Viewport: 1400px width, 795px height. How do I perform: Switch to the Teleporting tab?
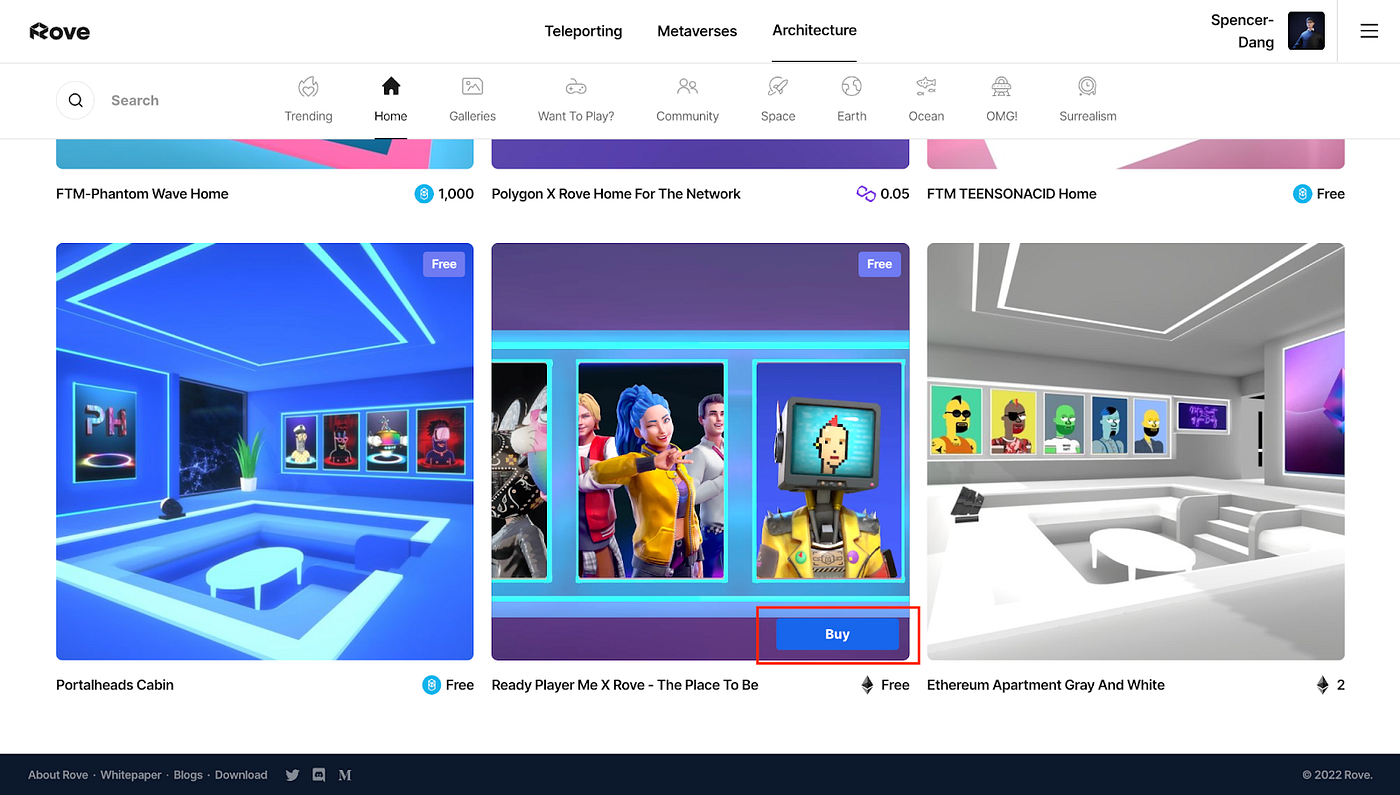pyautogui.click(x=583, y=31)
